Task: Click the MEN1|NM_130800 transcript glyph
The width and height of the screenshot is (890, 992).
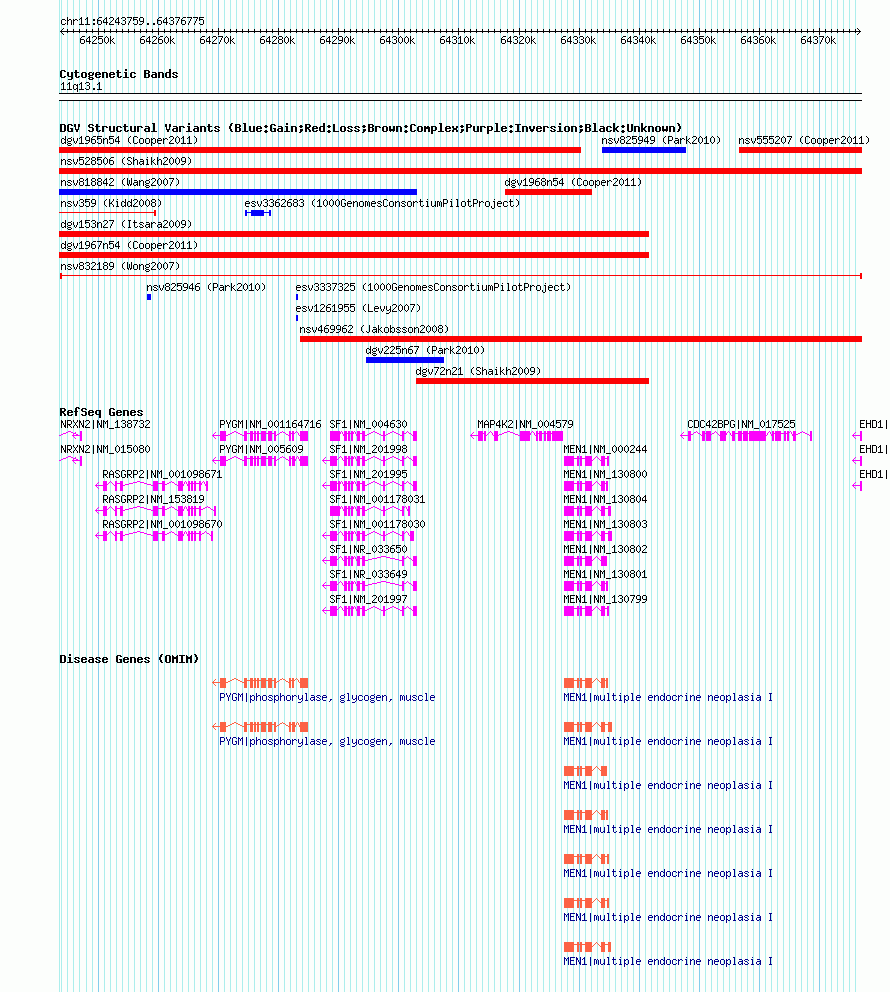Action: tap(586, 486)
